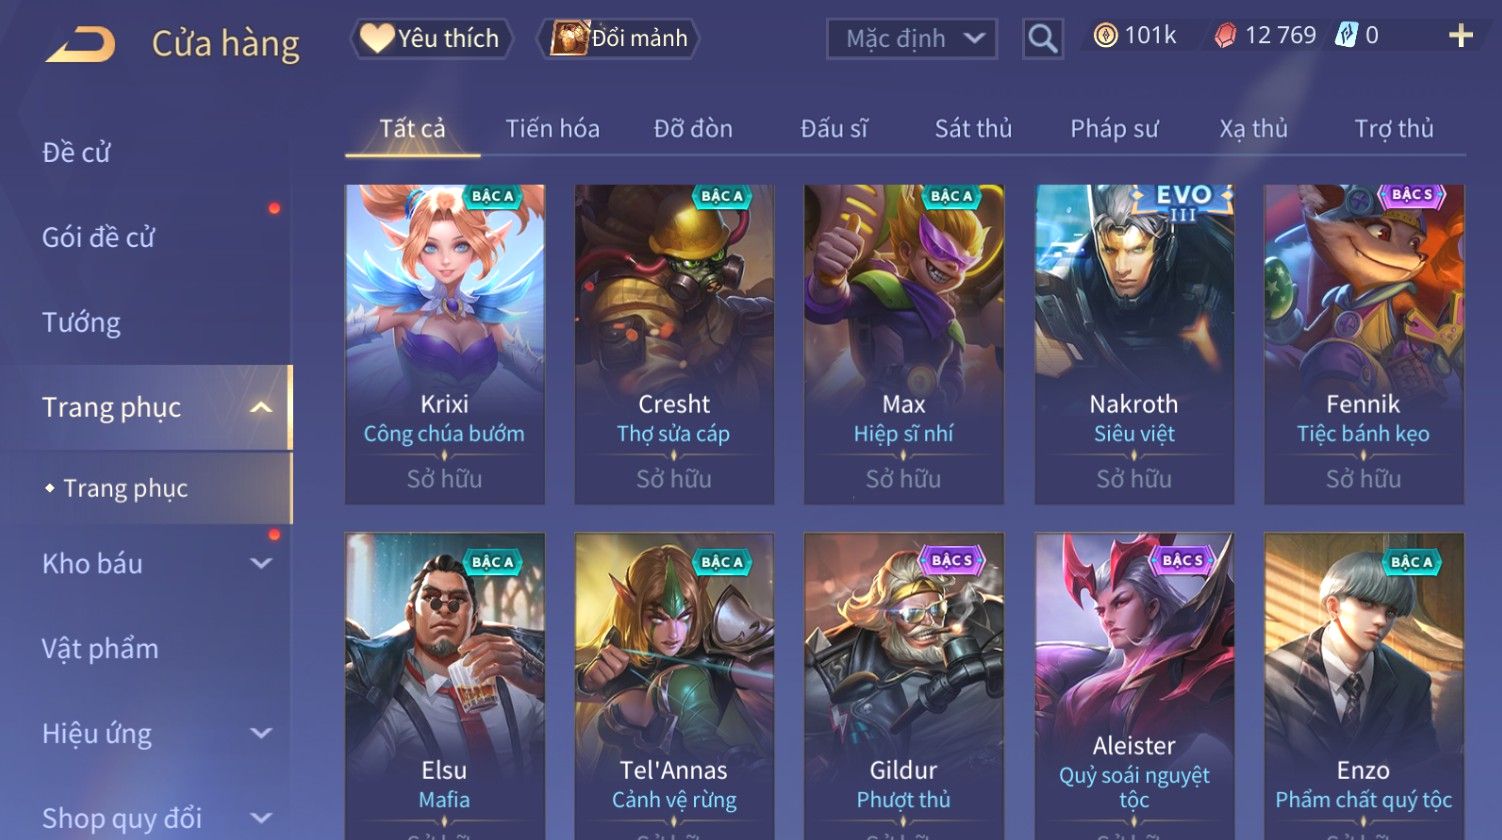The height and width of the screenshot is (840, 1502).
Task: Open the Mặc định sort dropdown
Action: (912, 39)
